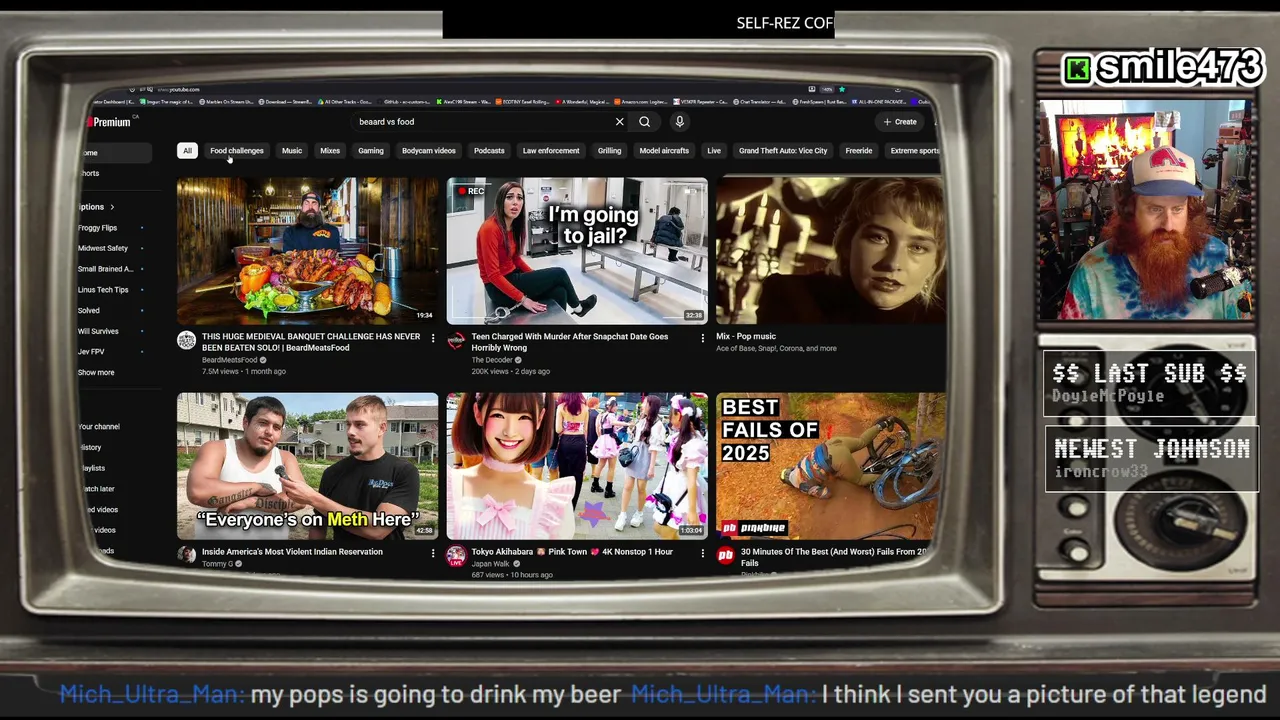Image resolution: width=1280 pixels, height=720 pixels.
Task: Open more options for Teen Charged video
Action: coord(703,338)
